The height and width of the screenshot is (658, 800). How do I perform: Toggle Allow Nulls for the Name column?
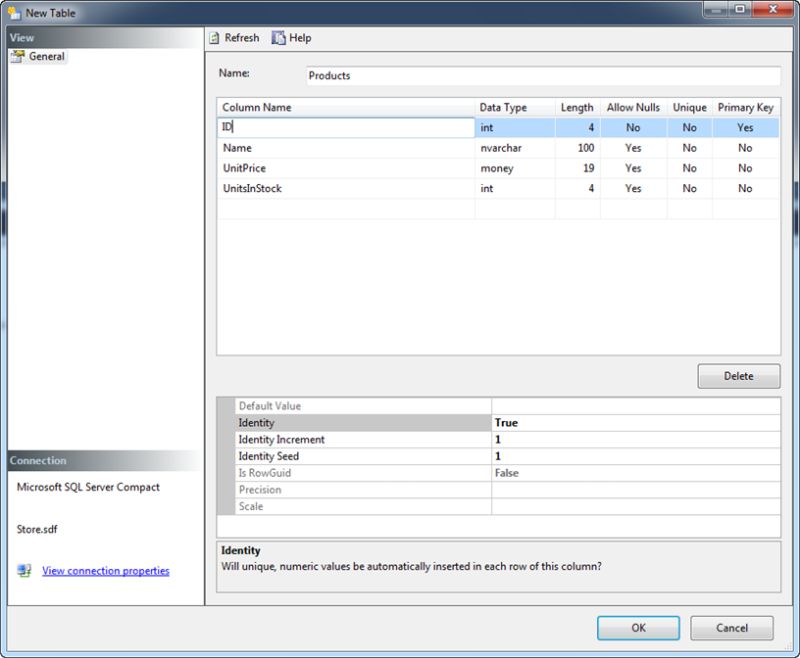tap(632, 148)
